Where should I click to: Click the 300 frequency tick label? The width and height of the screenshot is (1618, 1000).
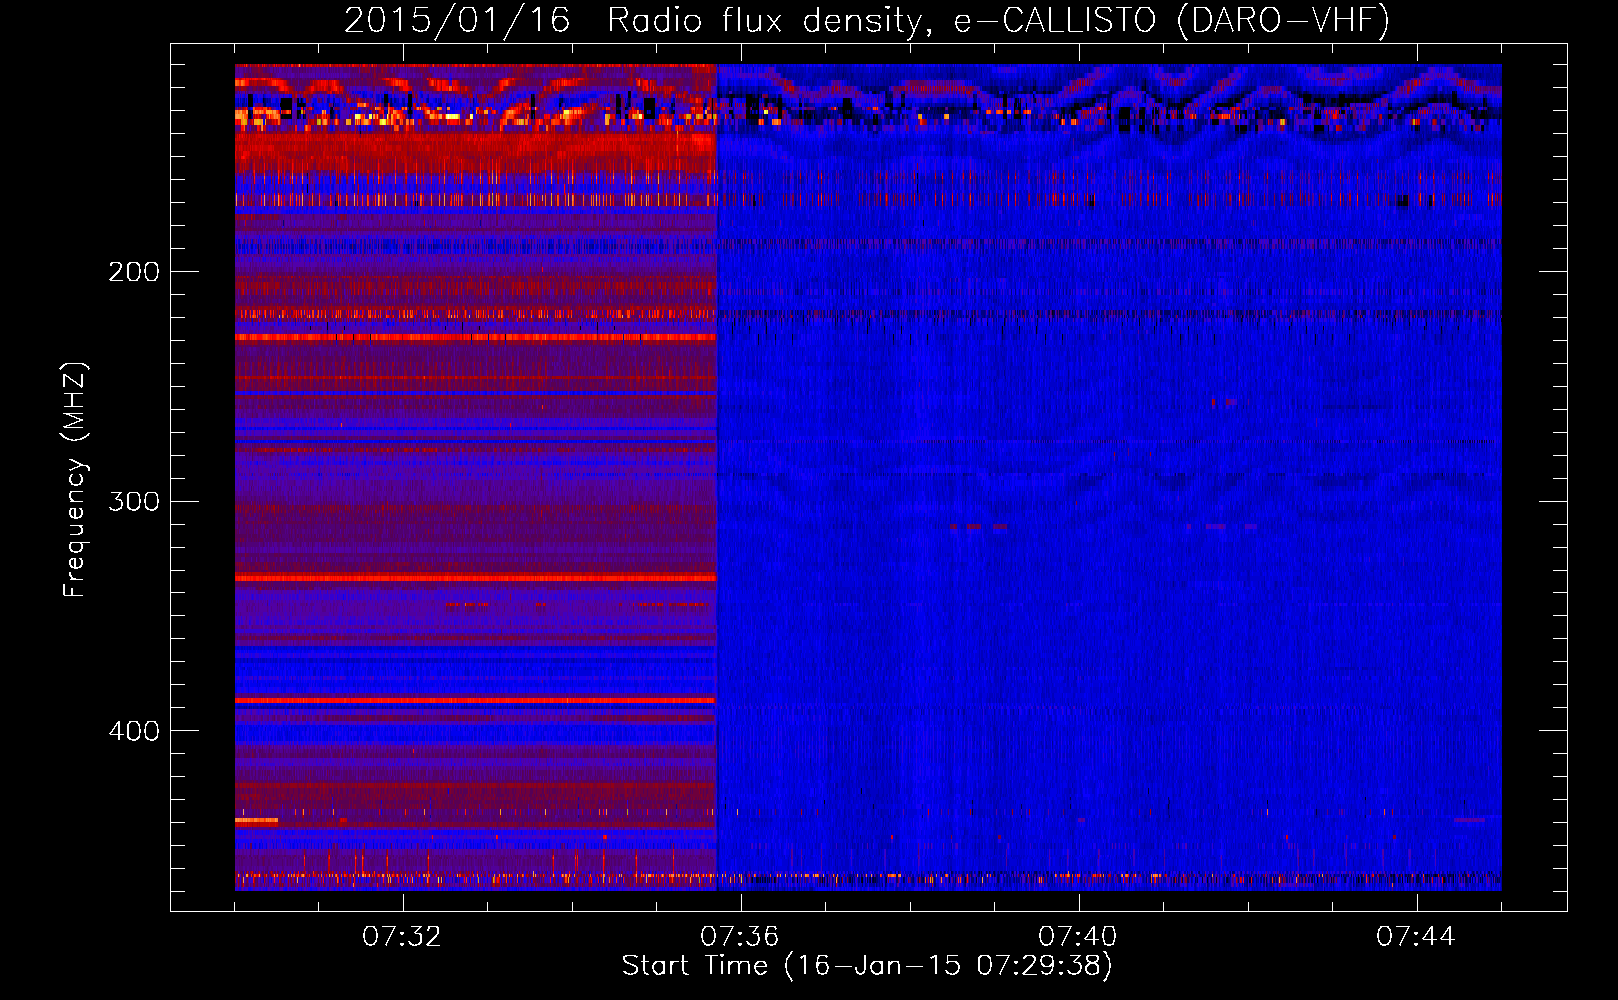point(134,501)
